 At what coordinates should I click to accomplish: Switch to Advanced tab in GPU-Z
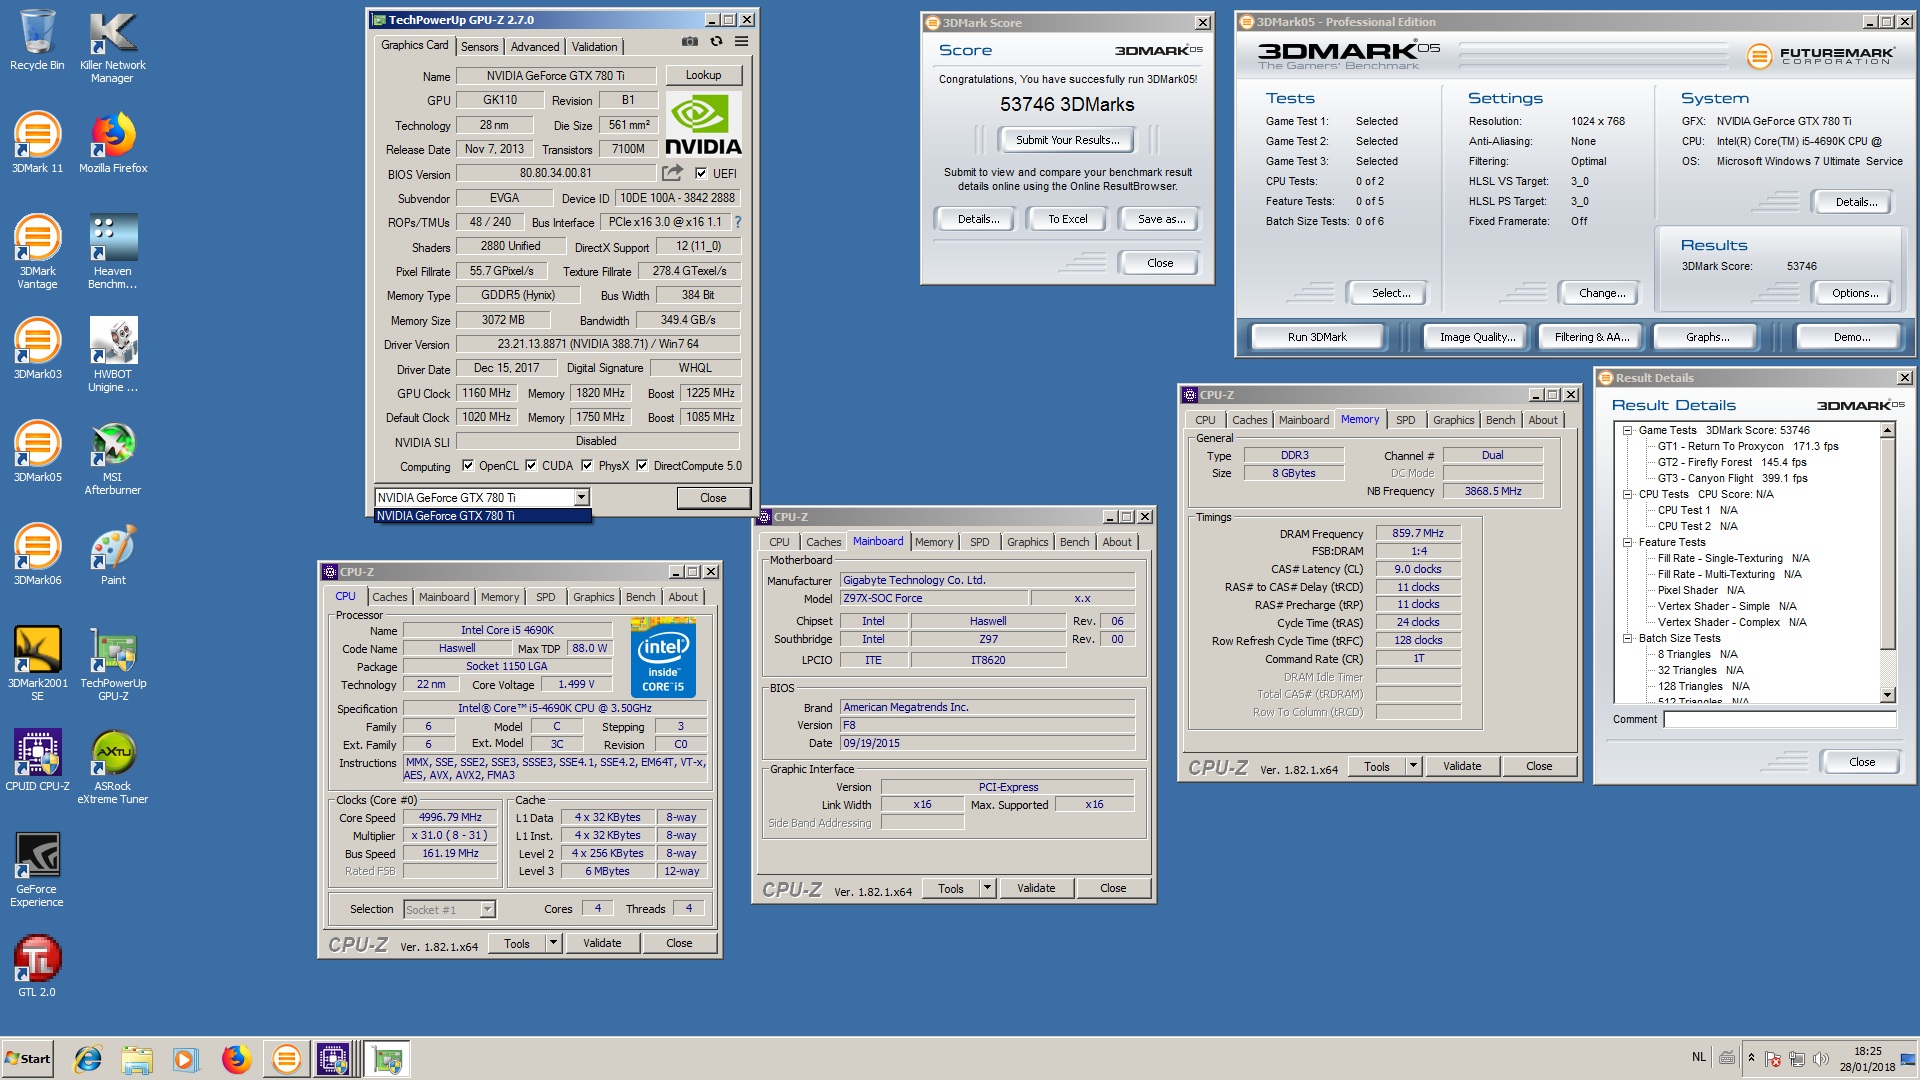[x=535, y=47]
